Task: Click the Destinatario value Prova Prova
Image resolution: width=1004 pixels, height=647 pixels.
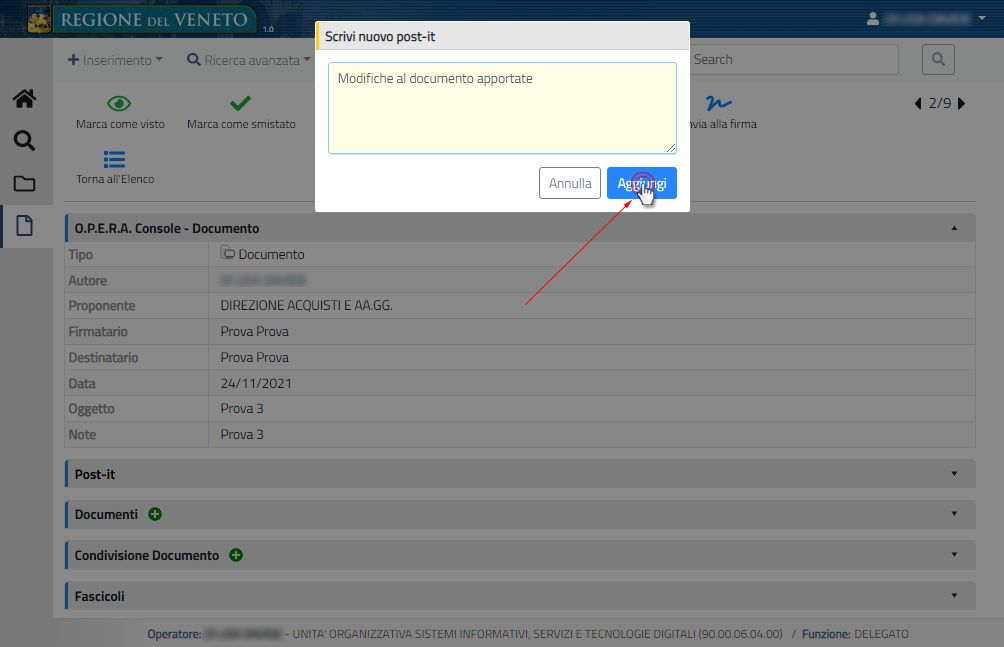Action: [x=255, y=357]
